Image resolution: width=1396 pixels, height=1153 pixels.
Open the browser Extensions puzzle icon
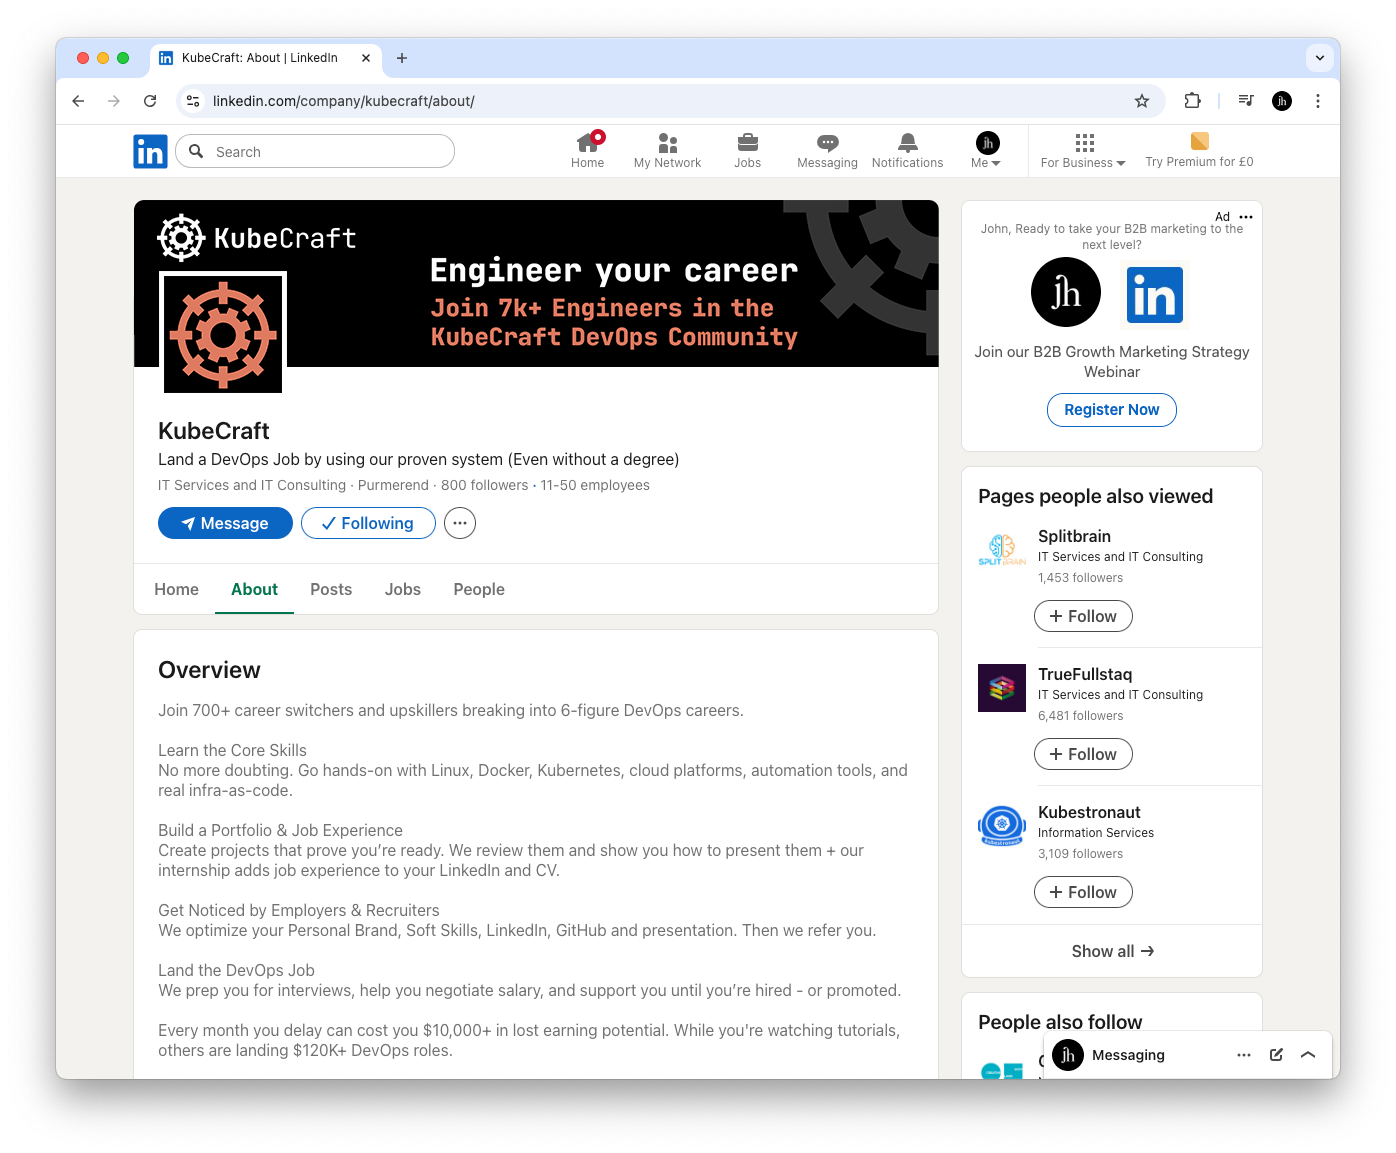point(1192,101)
